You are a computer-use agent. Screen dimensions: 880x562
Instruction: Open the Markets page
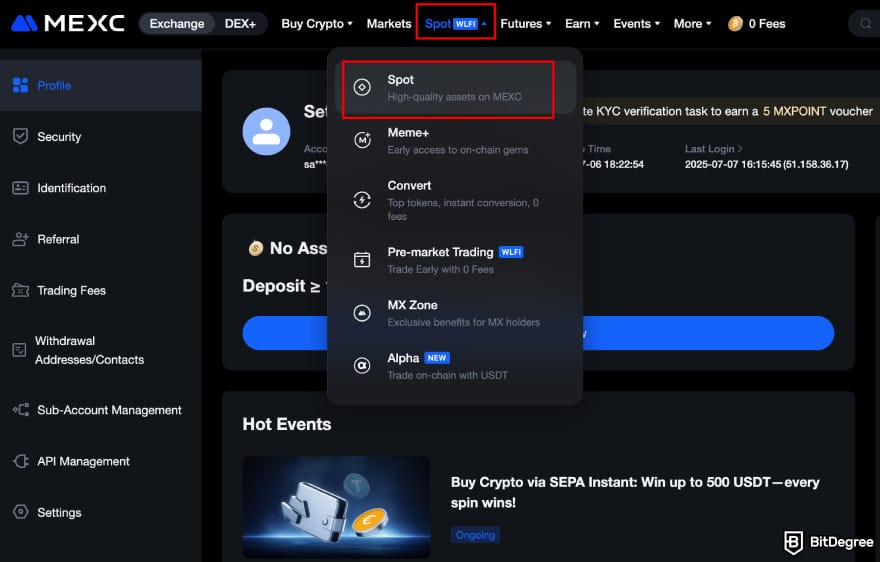389,24
